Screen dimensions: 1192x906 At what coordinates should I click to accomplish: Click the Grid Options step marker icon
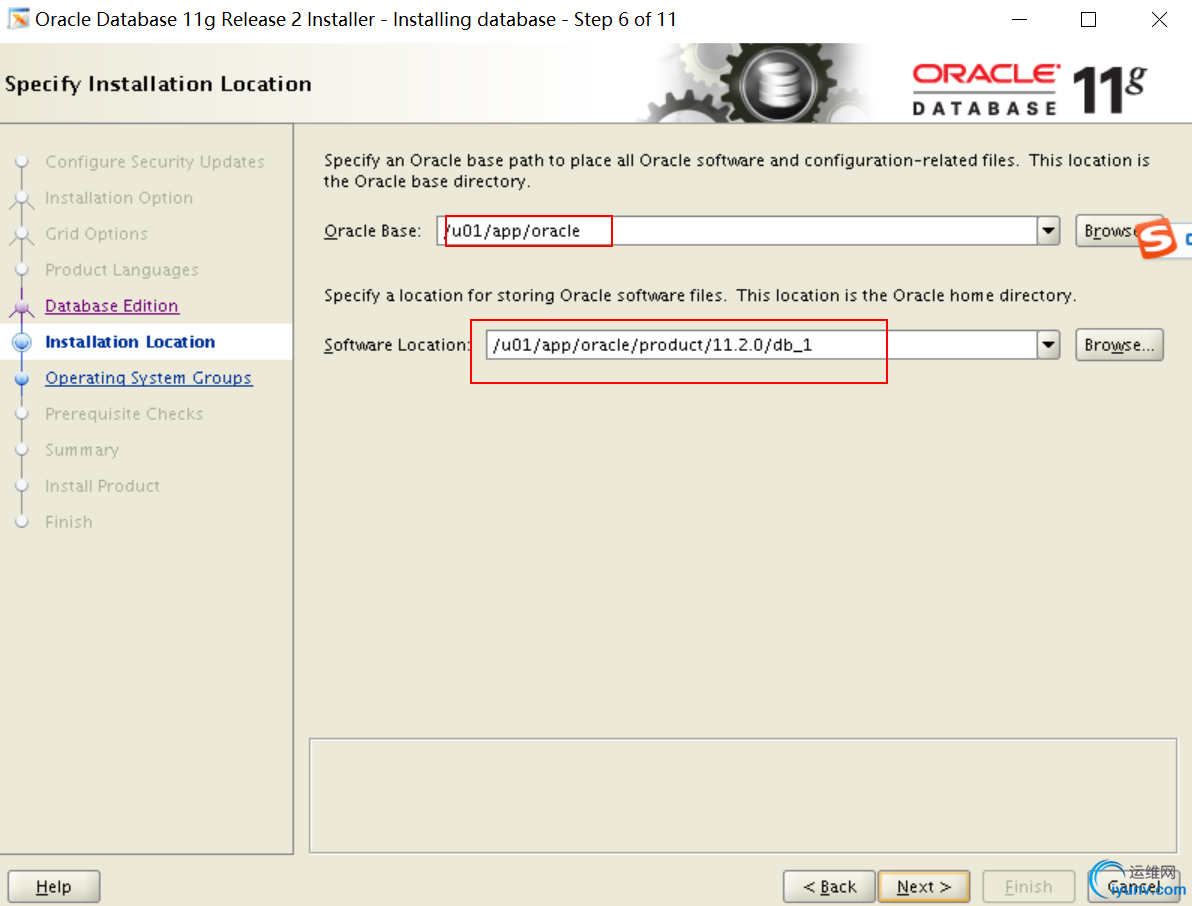pos(22,235)
